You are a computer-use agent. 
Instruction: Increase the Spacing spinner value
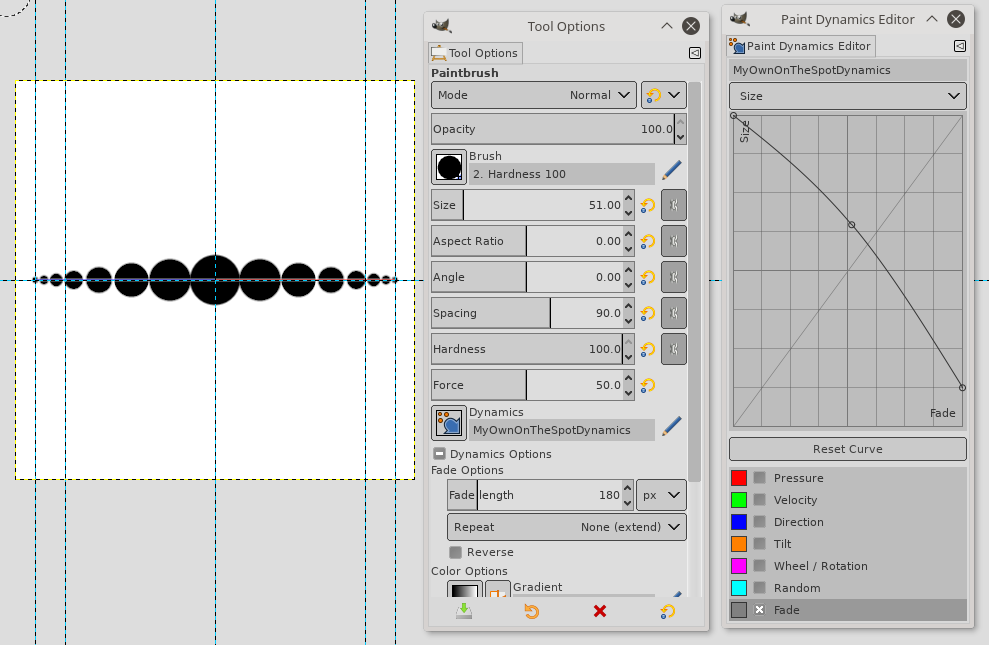(x=628, y=306)
